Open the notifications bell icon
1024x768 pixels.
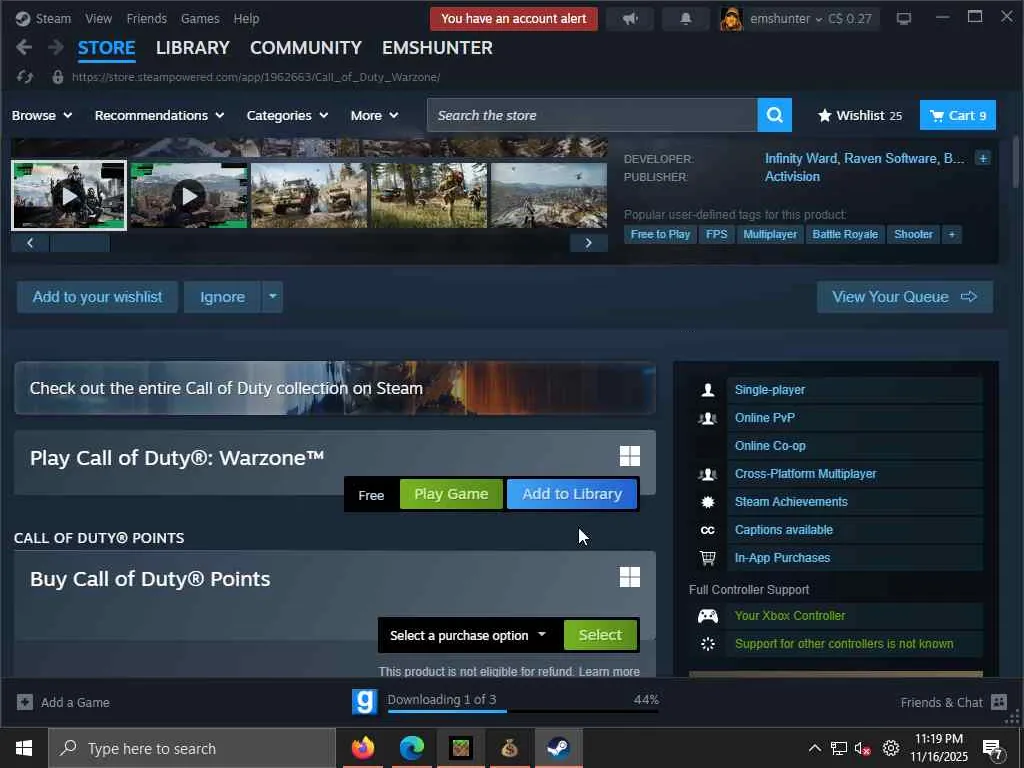686,19
